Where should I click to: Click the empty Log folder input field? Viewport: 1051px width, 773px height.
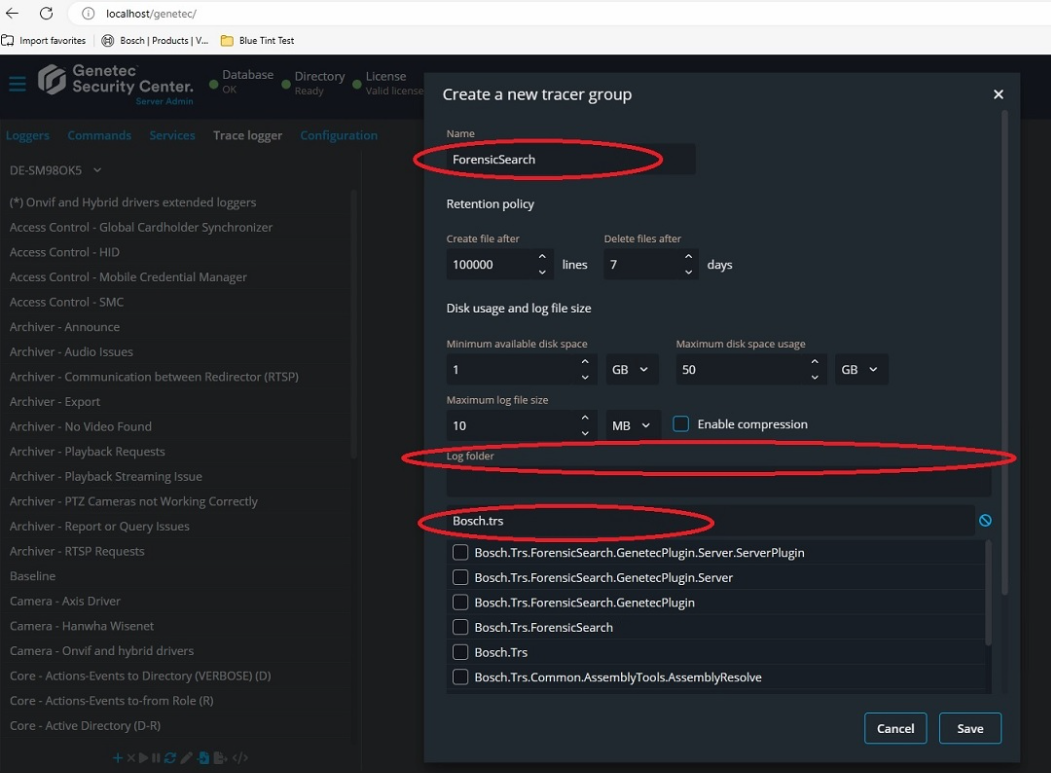[719, 483]
